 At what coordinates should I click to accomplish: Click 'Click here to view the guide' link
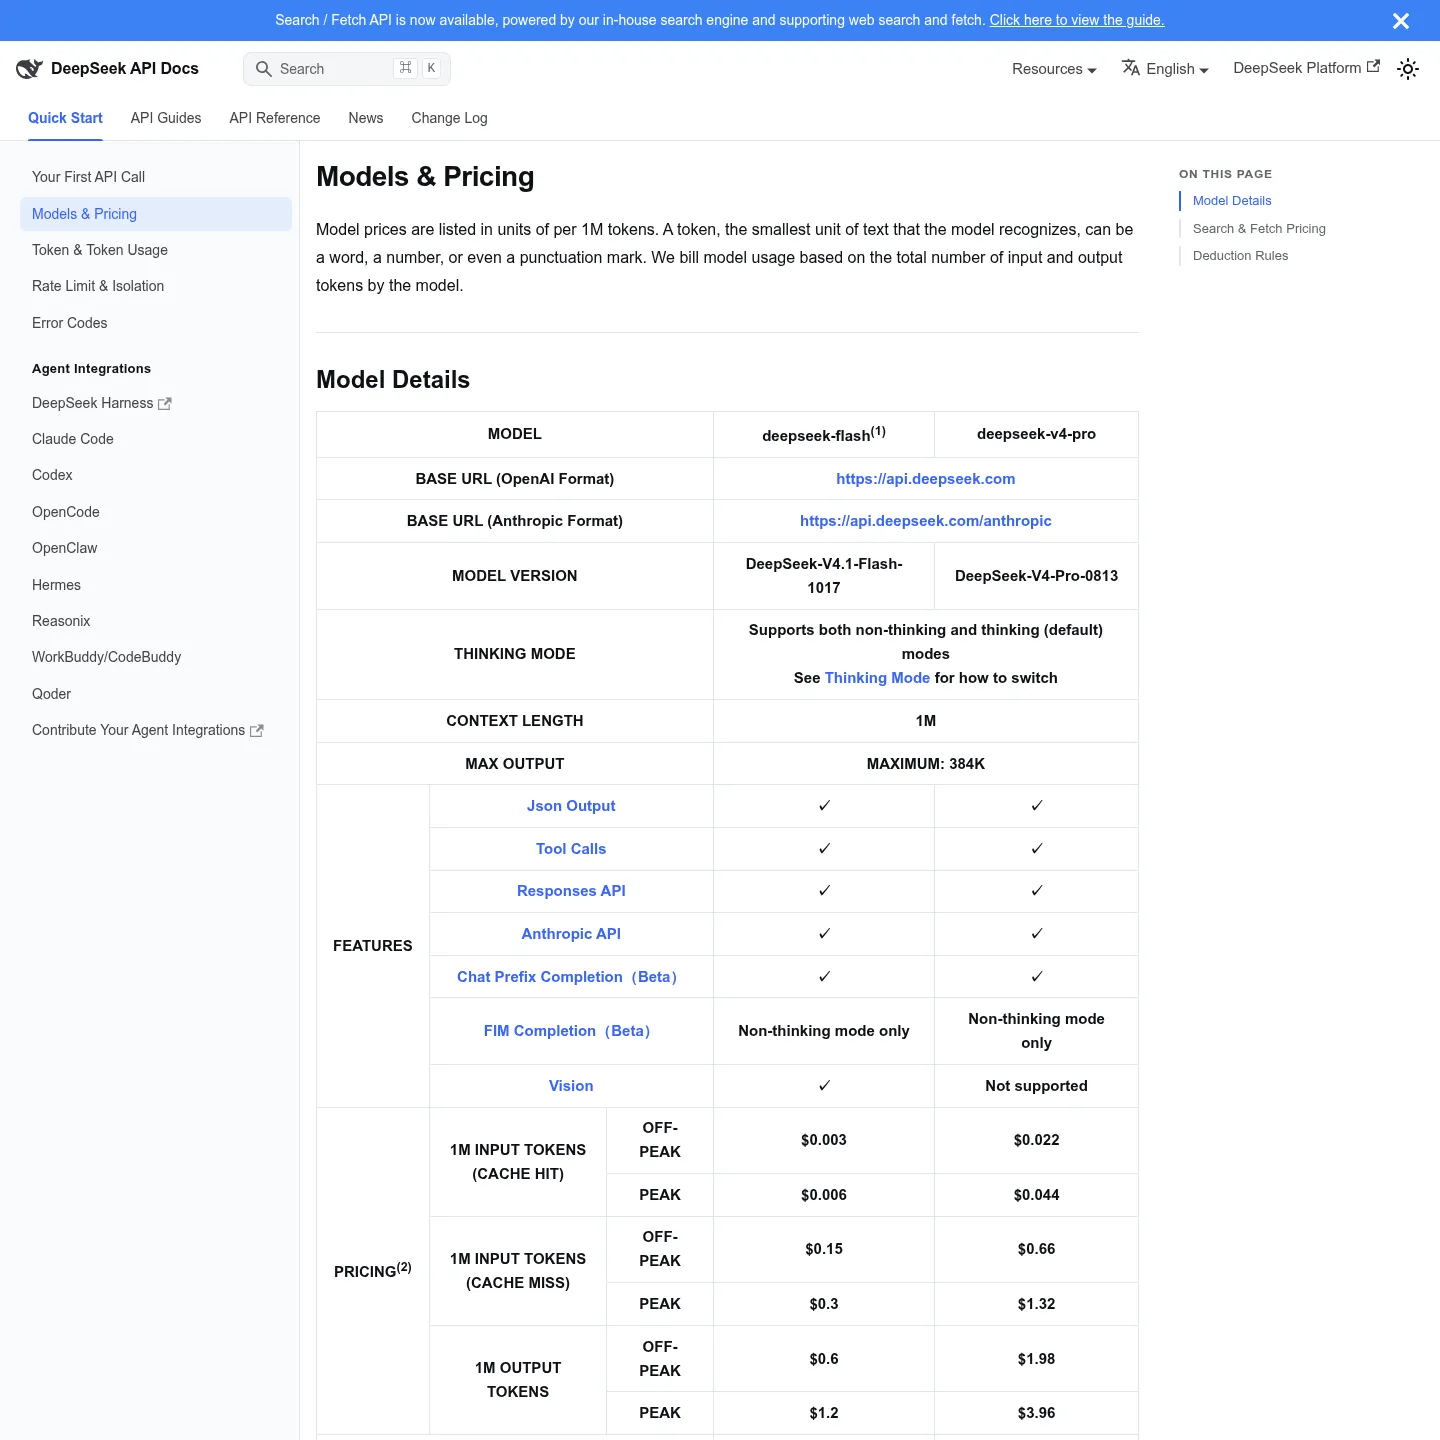pos(1077,20)
